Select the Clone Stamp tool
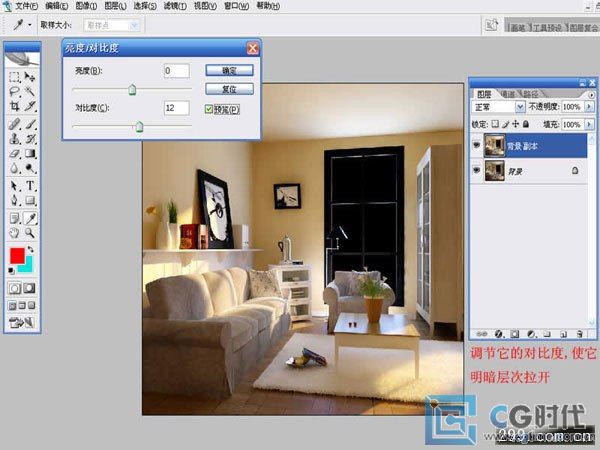The image size is (600, 450). click(14, 139)
